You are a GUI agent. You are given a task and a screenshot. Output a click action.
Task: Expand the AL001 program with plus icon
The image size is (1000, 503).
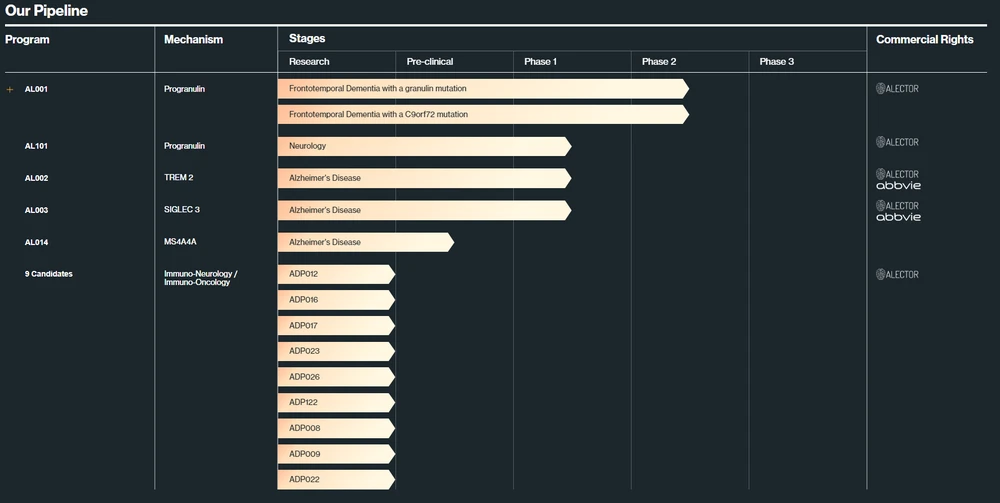pyautogui.click(x=10, y=89)
